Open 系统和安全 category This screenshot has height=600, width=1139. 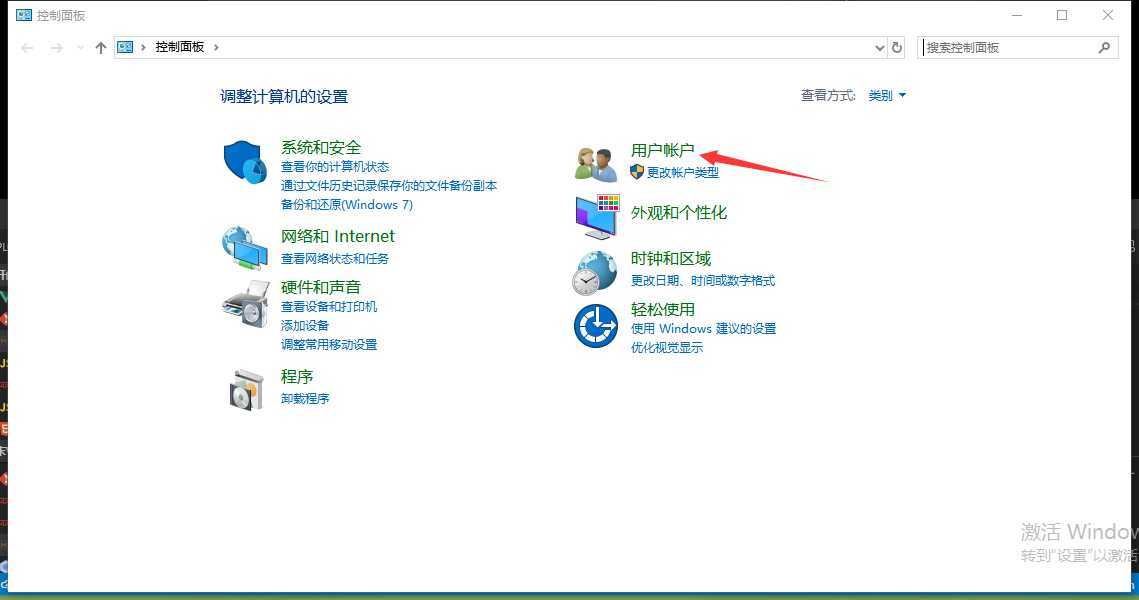tap(321, 147)
